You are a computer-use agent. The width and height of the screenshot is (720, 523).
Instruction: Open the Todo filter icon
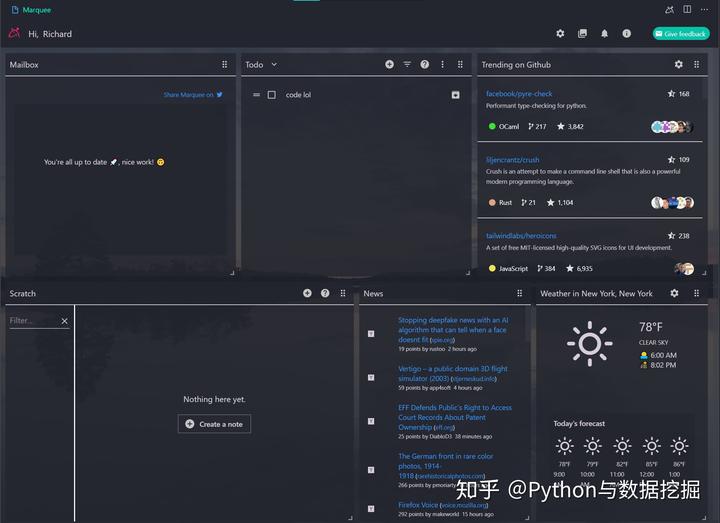click(407, 65)
